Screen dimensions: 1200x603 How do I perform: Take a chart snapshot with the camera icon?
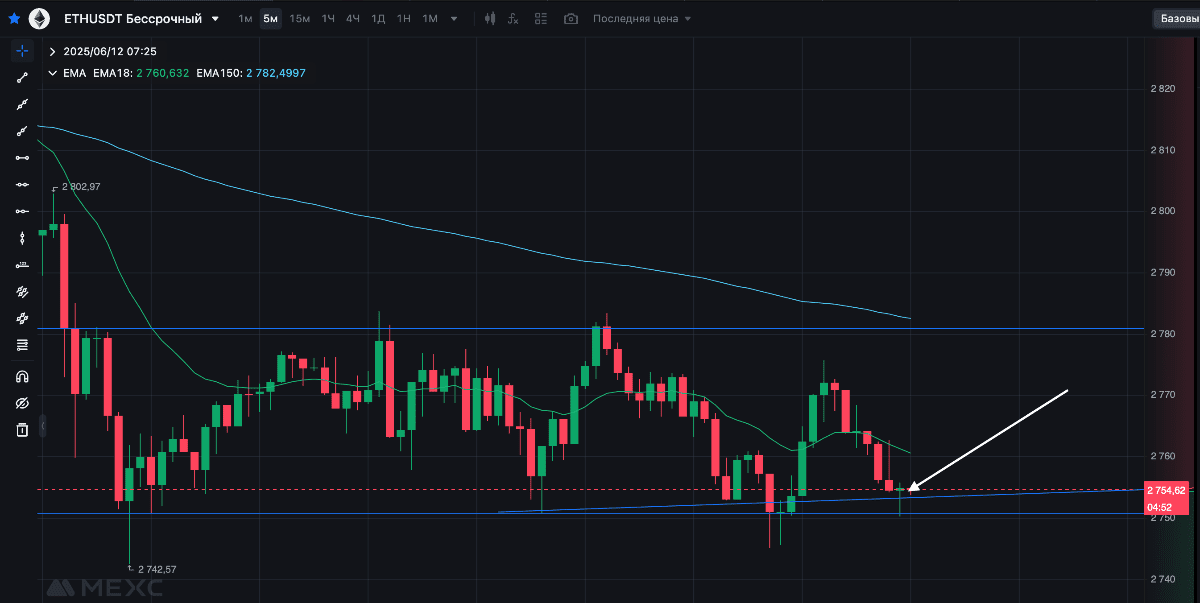570,19
